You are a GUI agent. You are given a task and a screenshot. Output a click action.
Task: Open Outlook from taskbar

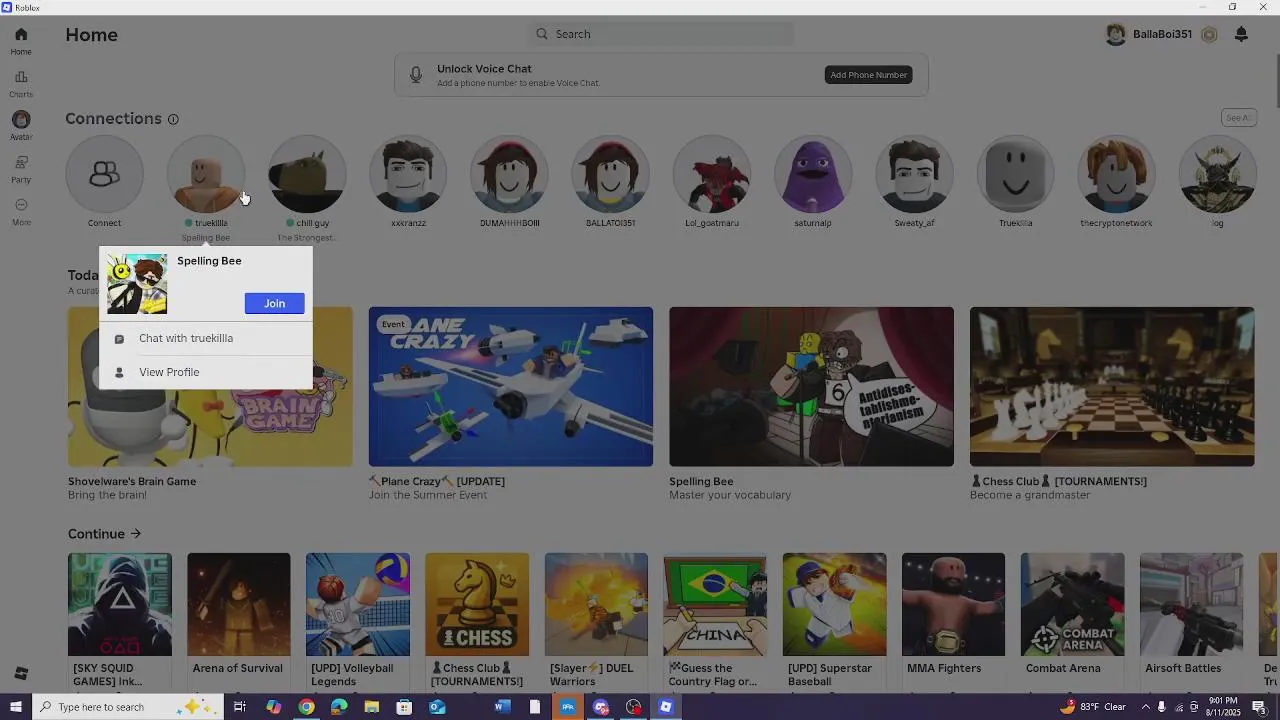tap(437, 707)
